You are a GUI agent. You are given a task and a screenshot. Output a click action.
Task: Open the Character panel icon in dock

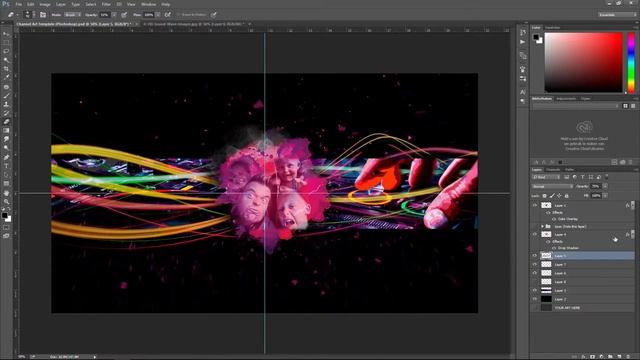point(523,92)
